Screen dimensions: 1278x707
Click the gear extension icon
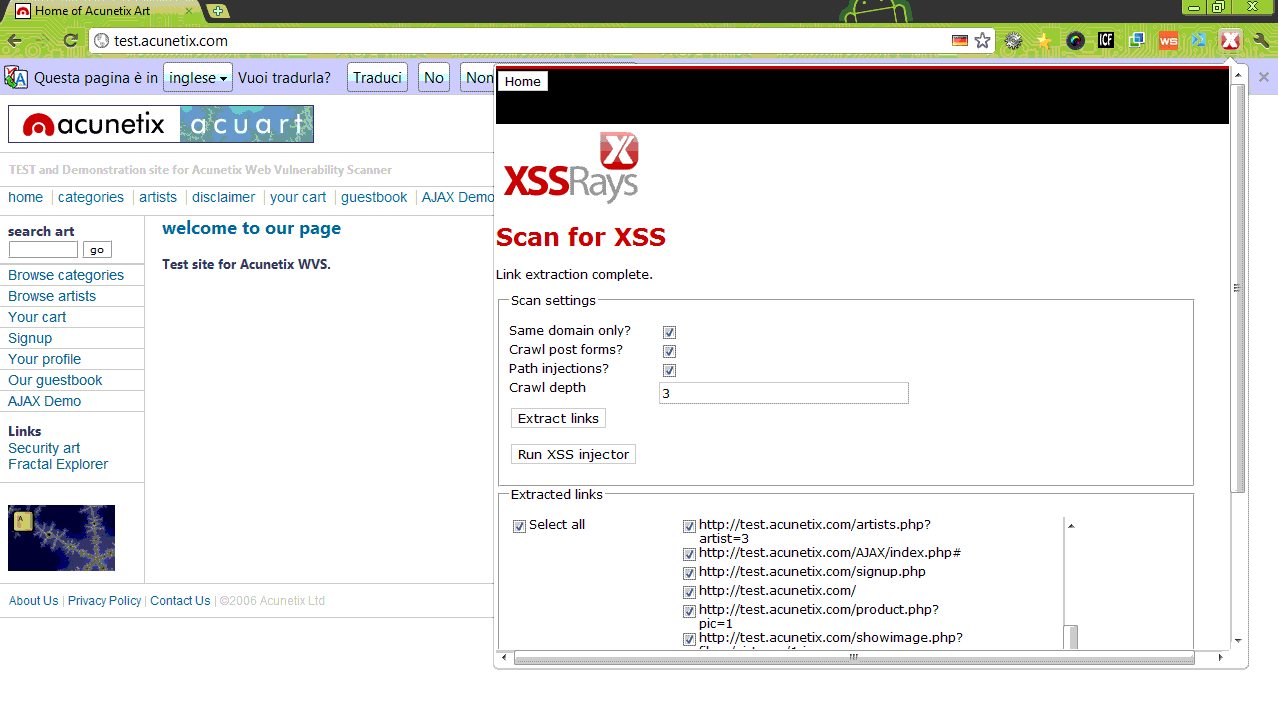pyautogui.click(x=1013, y=41)
